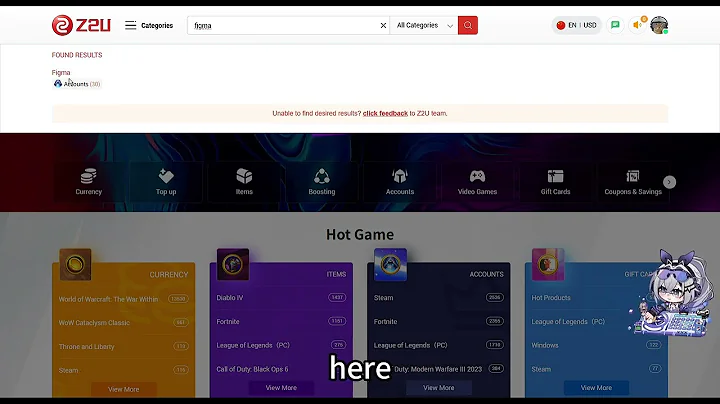This screenshot has width=720, height=404.
Task: Click the user profile avatar
Action: click(x=659, y=25)
